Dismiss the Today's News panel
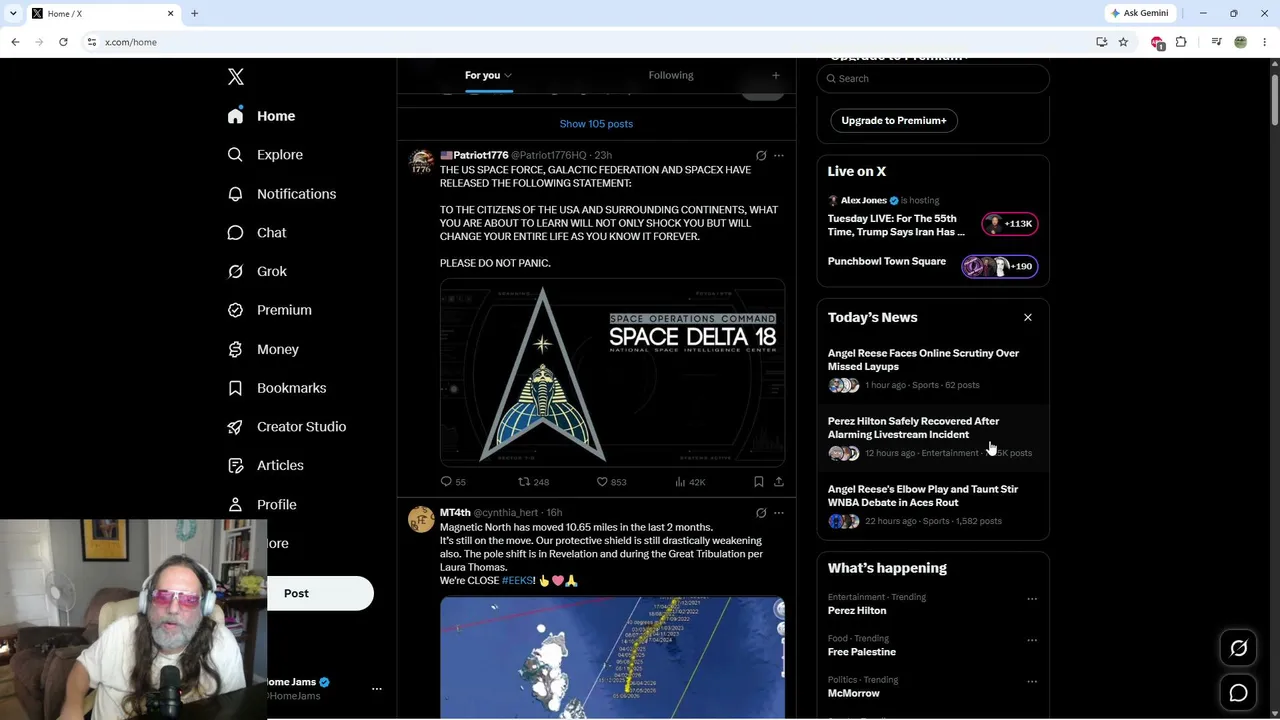 click(1028, 318)
